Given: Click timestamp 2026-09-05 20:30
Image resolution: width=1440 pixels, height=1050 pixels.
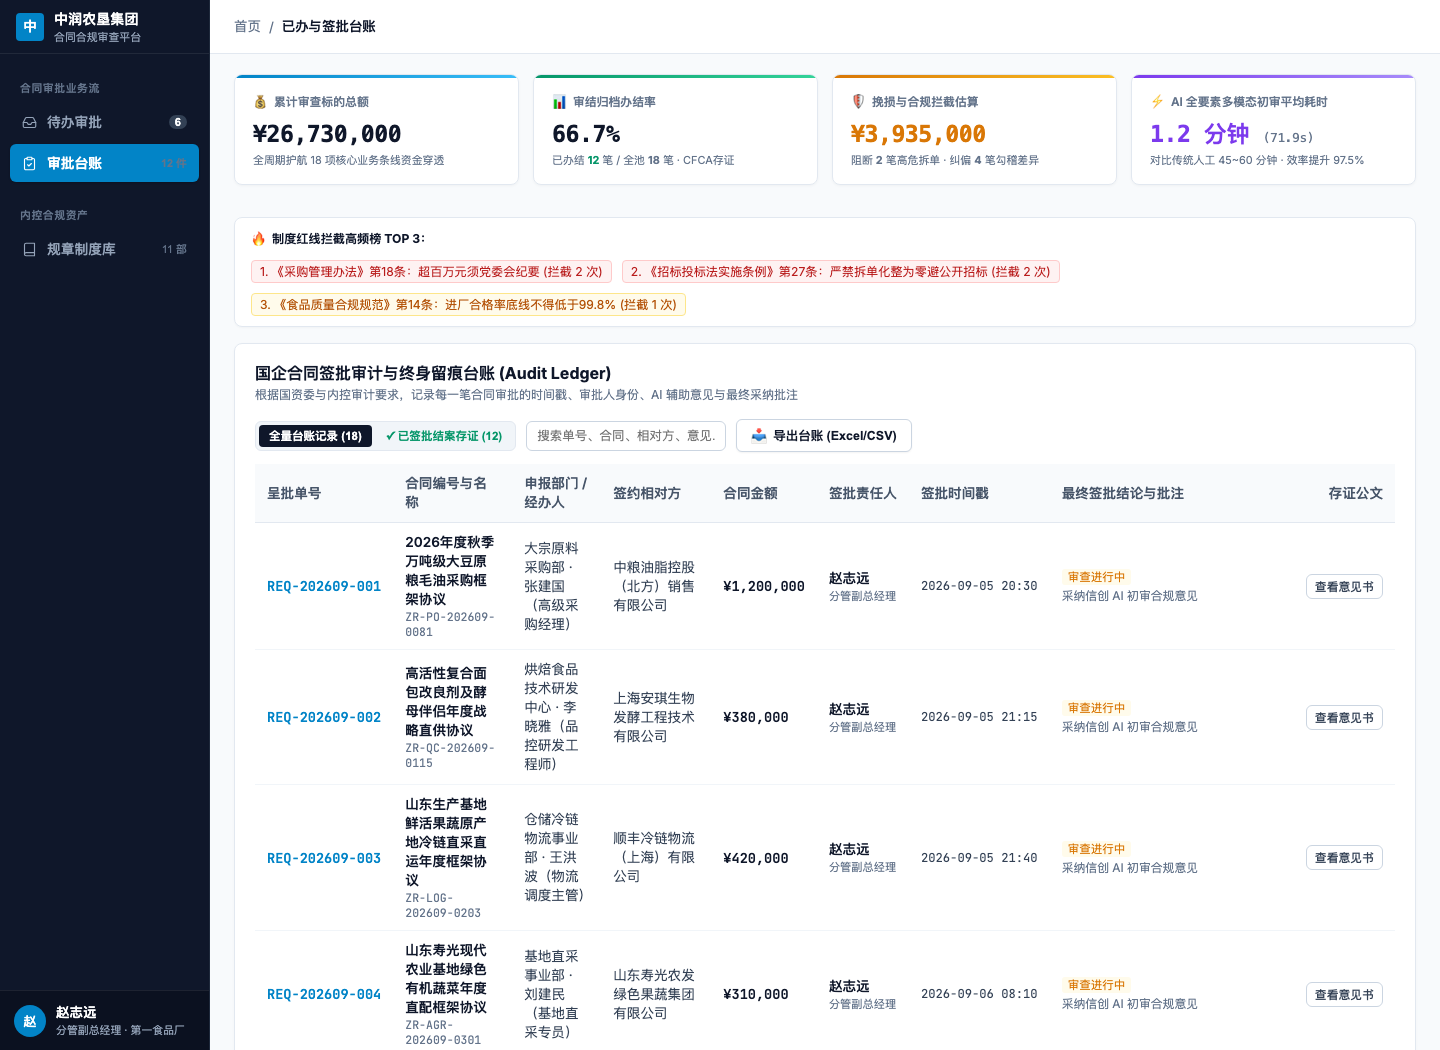Looking at the screenshot, I should point(979,587).
